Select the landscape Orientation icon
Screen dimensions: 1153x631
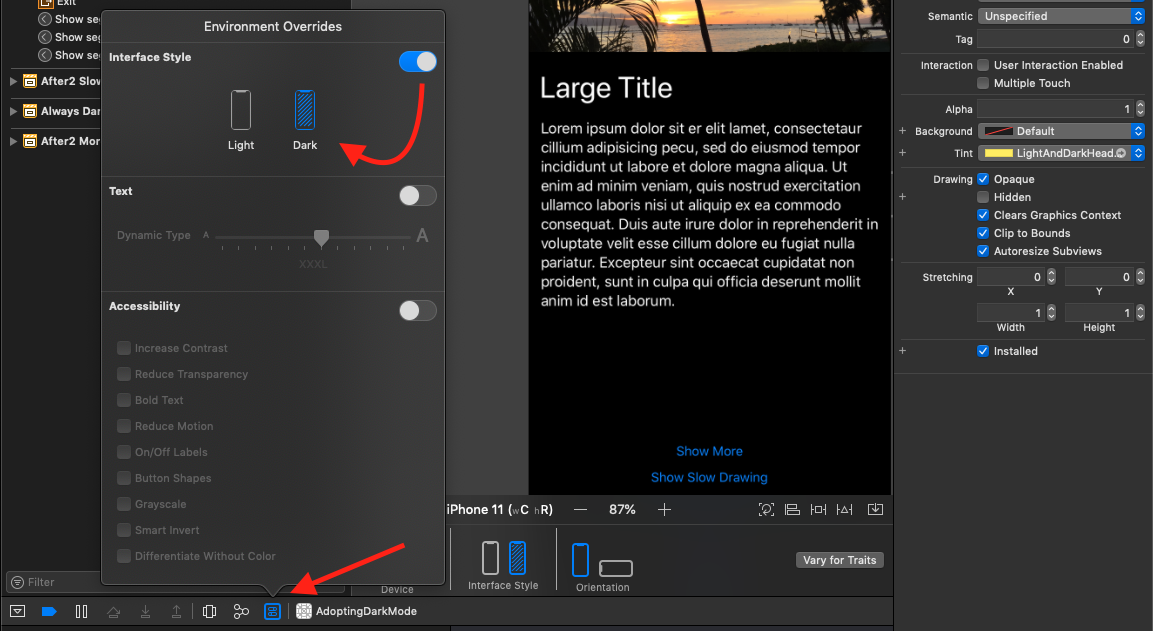tap(616, 566)
